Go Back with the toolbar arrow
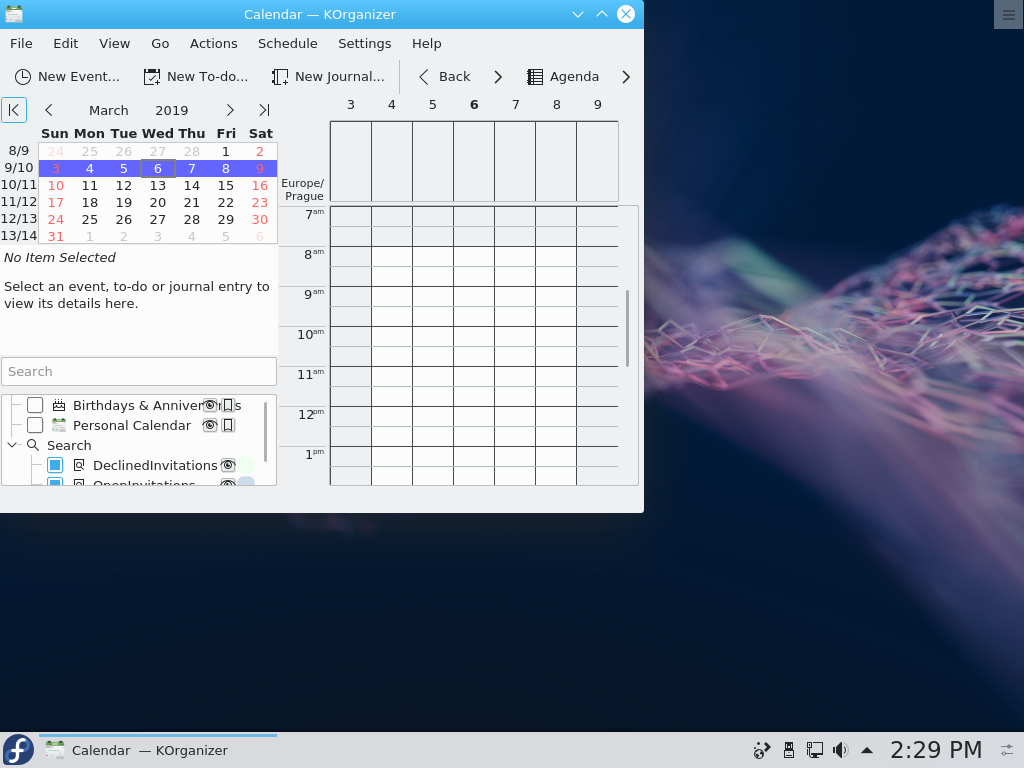The height and width of the screenshot is (768, 1024). (x=445, y=76)
